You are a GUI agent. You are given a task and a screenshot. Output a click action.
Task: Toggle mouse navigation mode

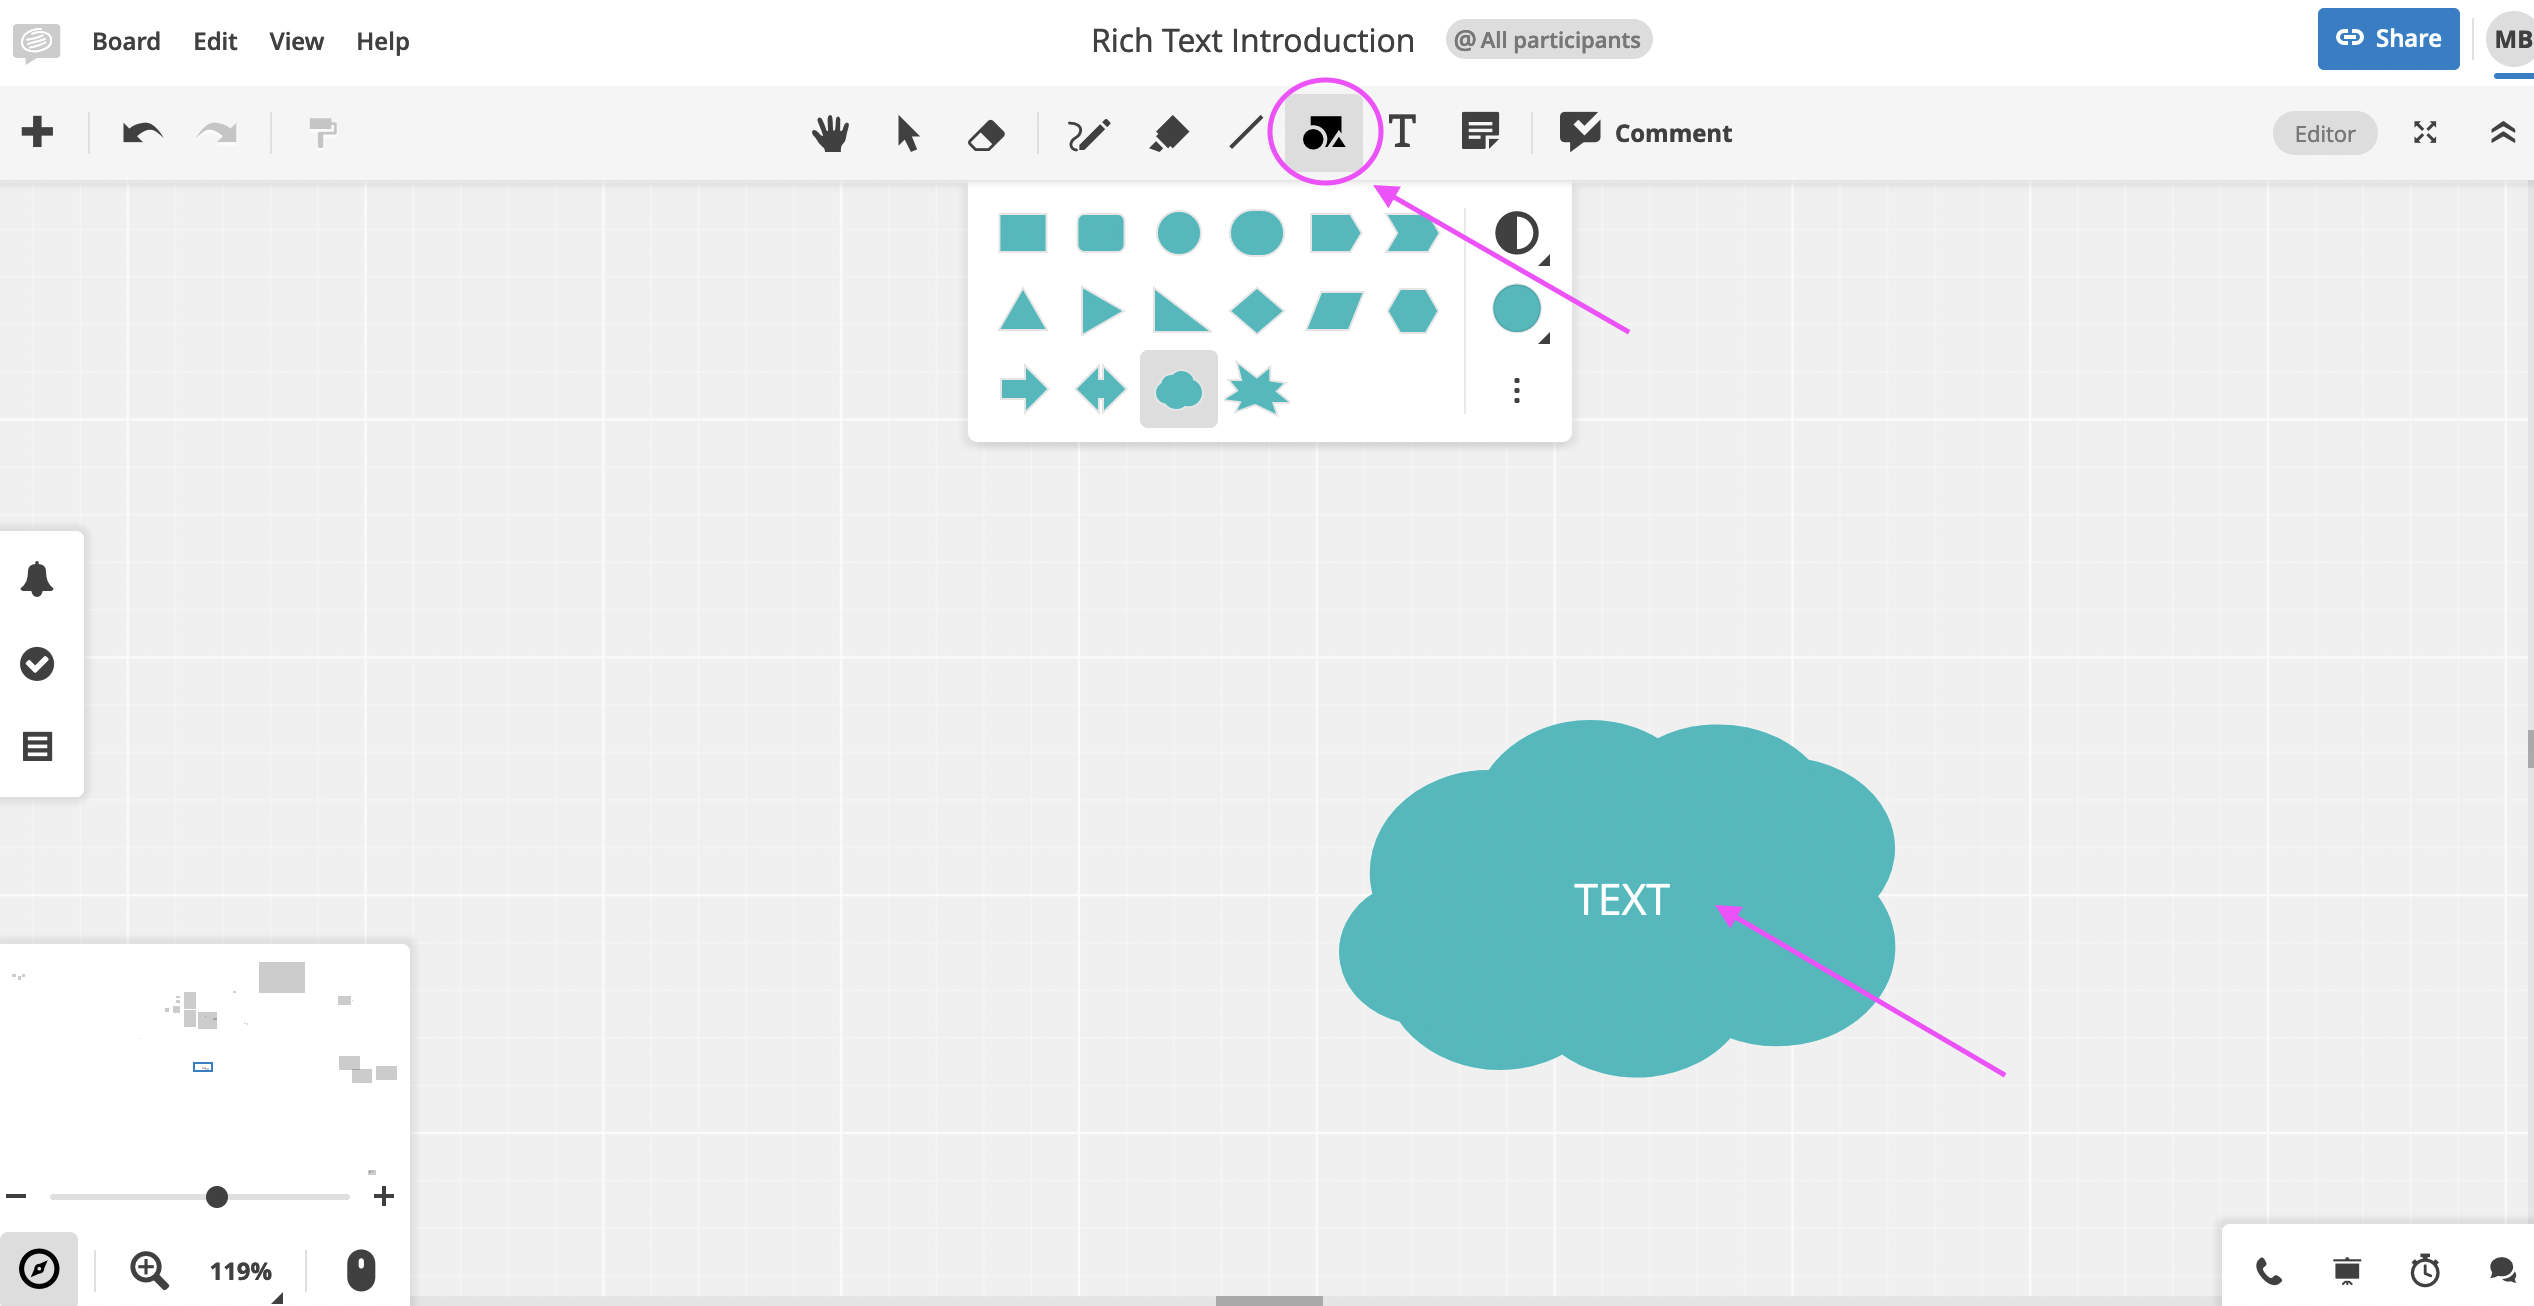tap(360, 1270)
